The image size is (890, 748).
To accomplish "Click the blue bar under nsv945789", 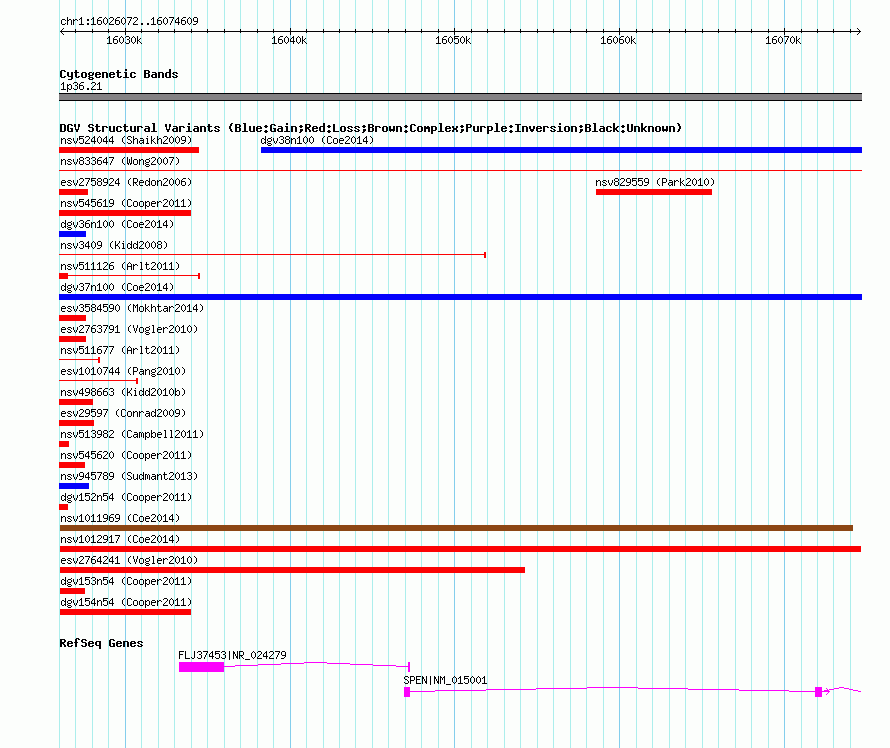I will pos(74,486).
